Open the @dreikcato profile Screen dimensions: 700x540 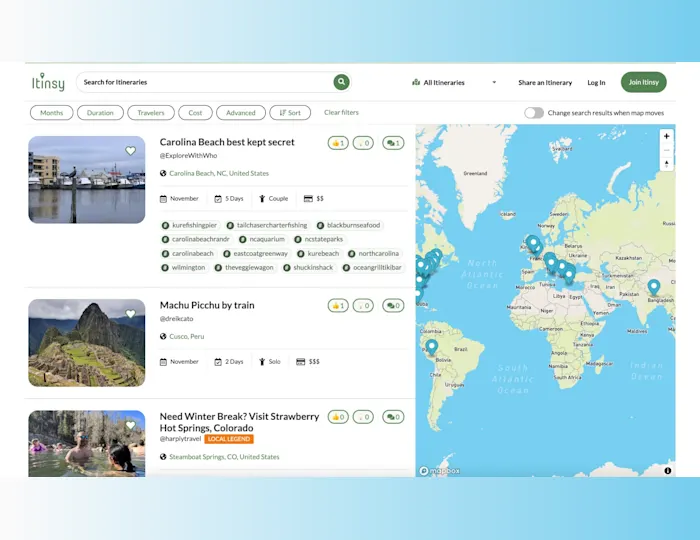point(176,319)
